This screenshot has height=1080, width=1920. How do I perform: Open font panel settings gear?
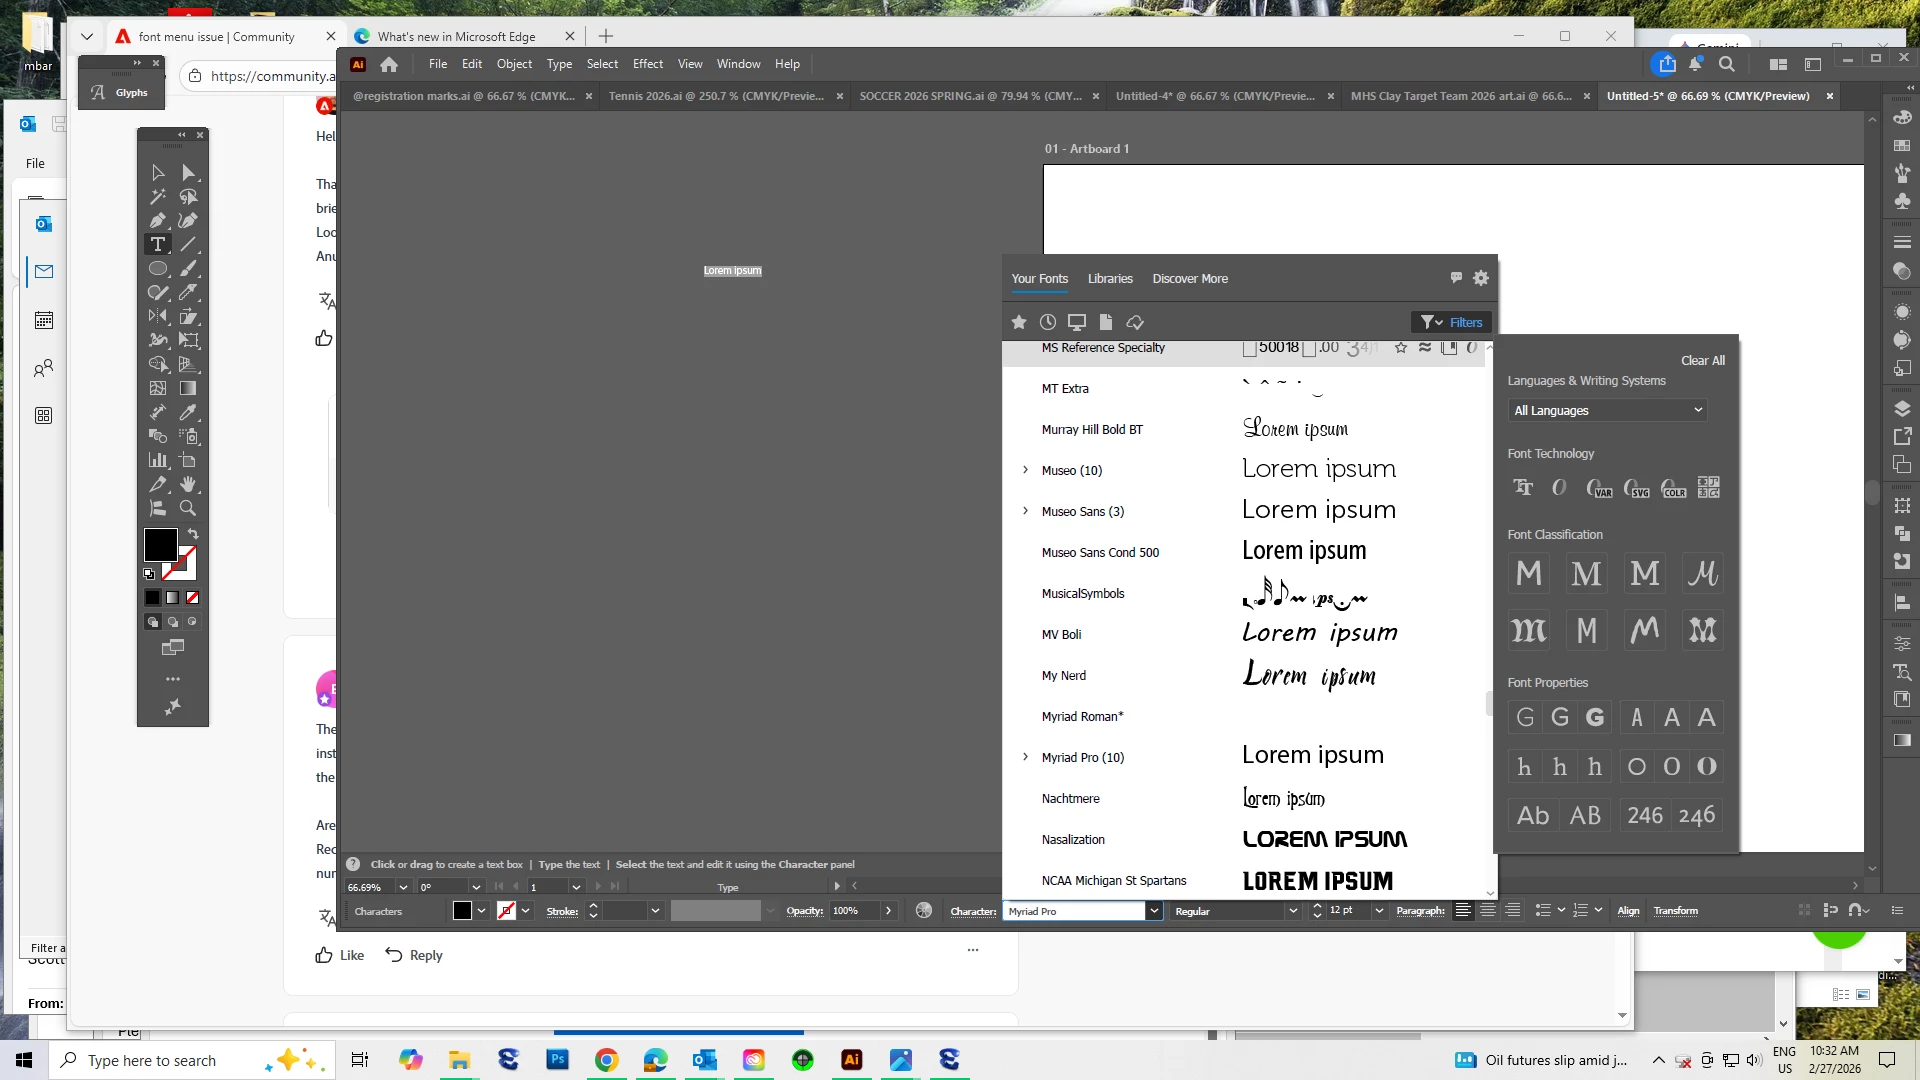click(x=1481, y=278)
